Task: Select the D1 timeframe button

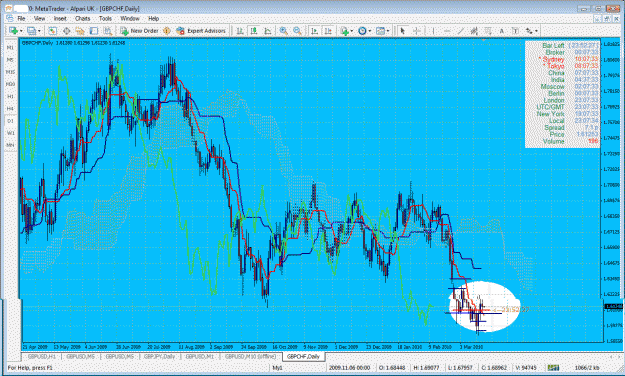Action: click(x=10, y=121)
